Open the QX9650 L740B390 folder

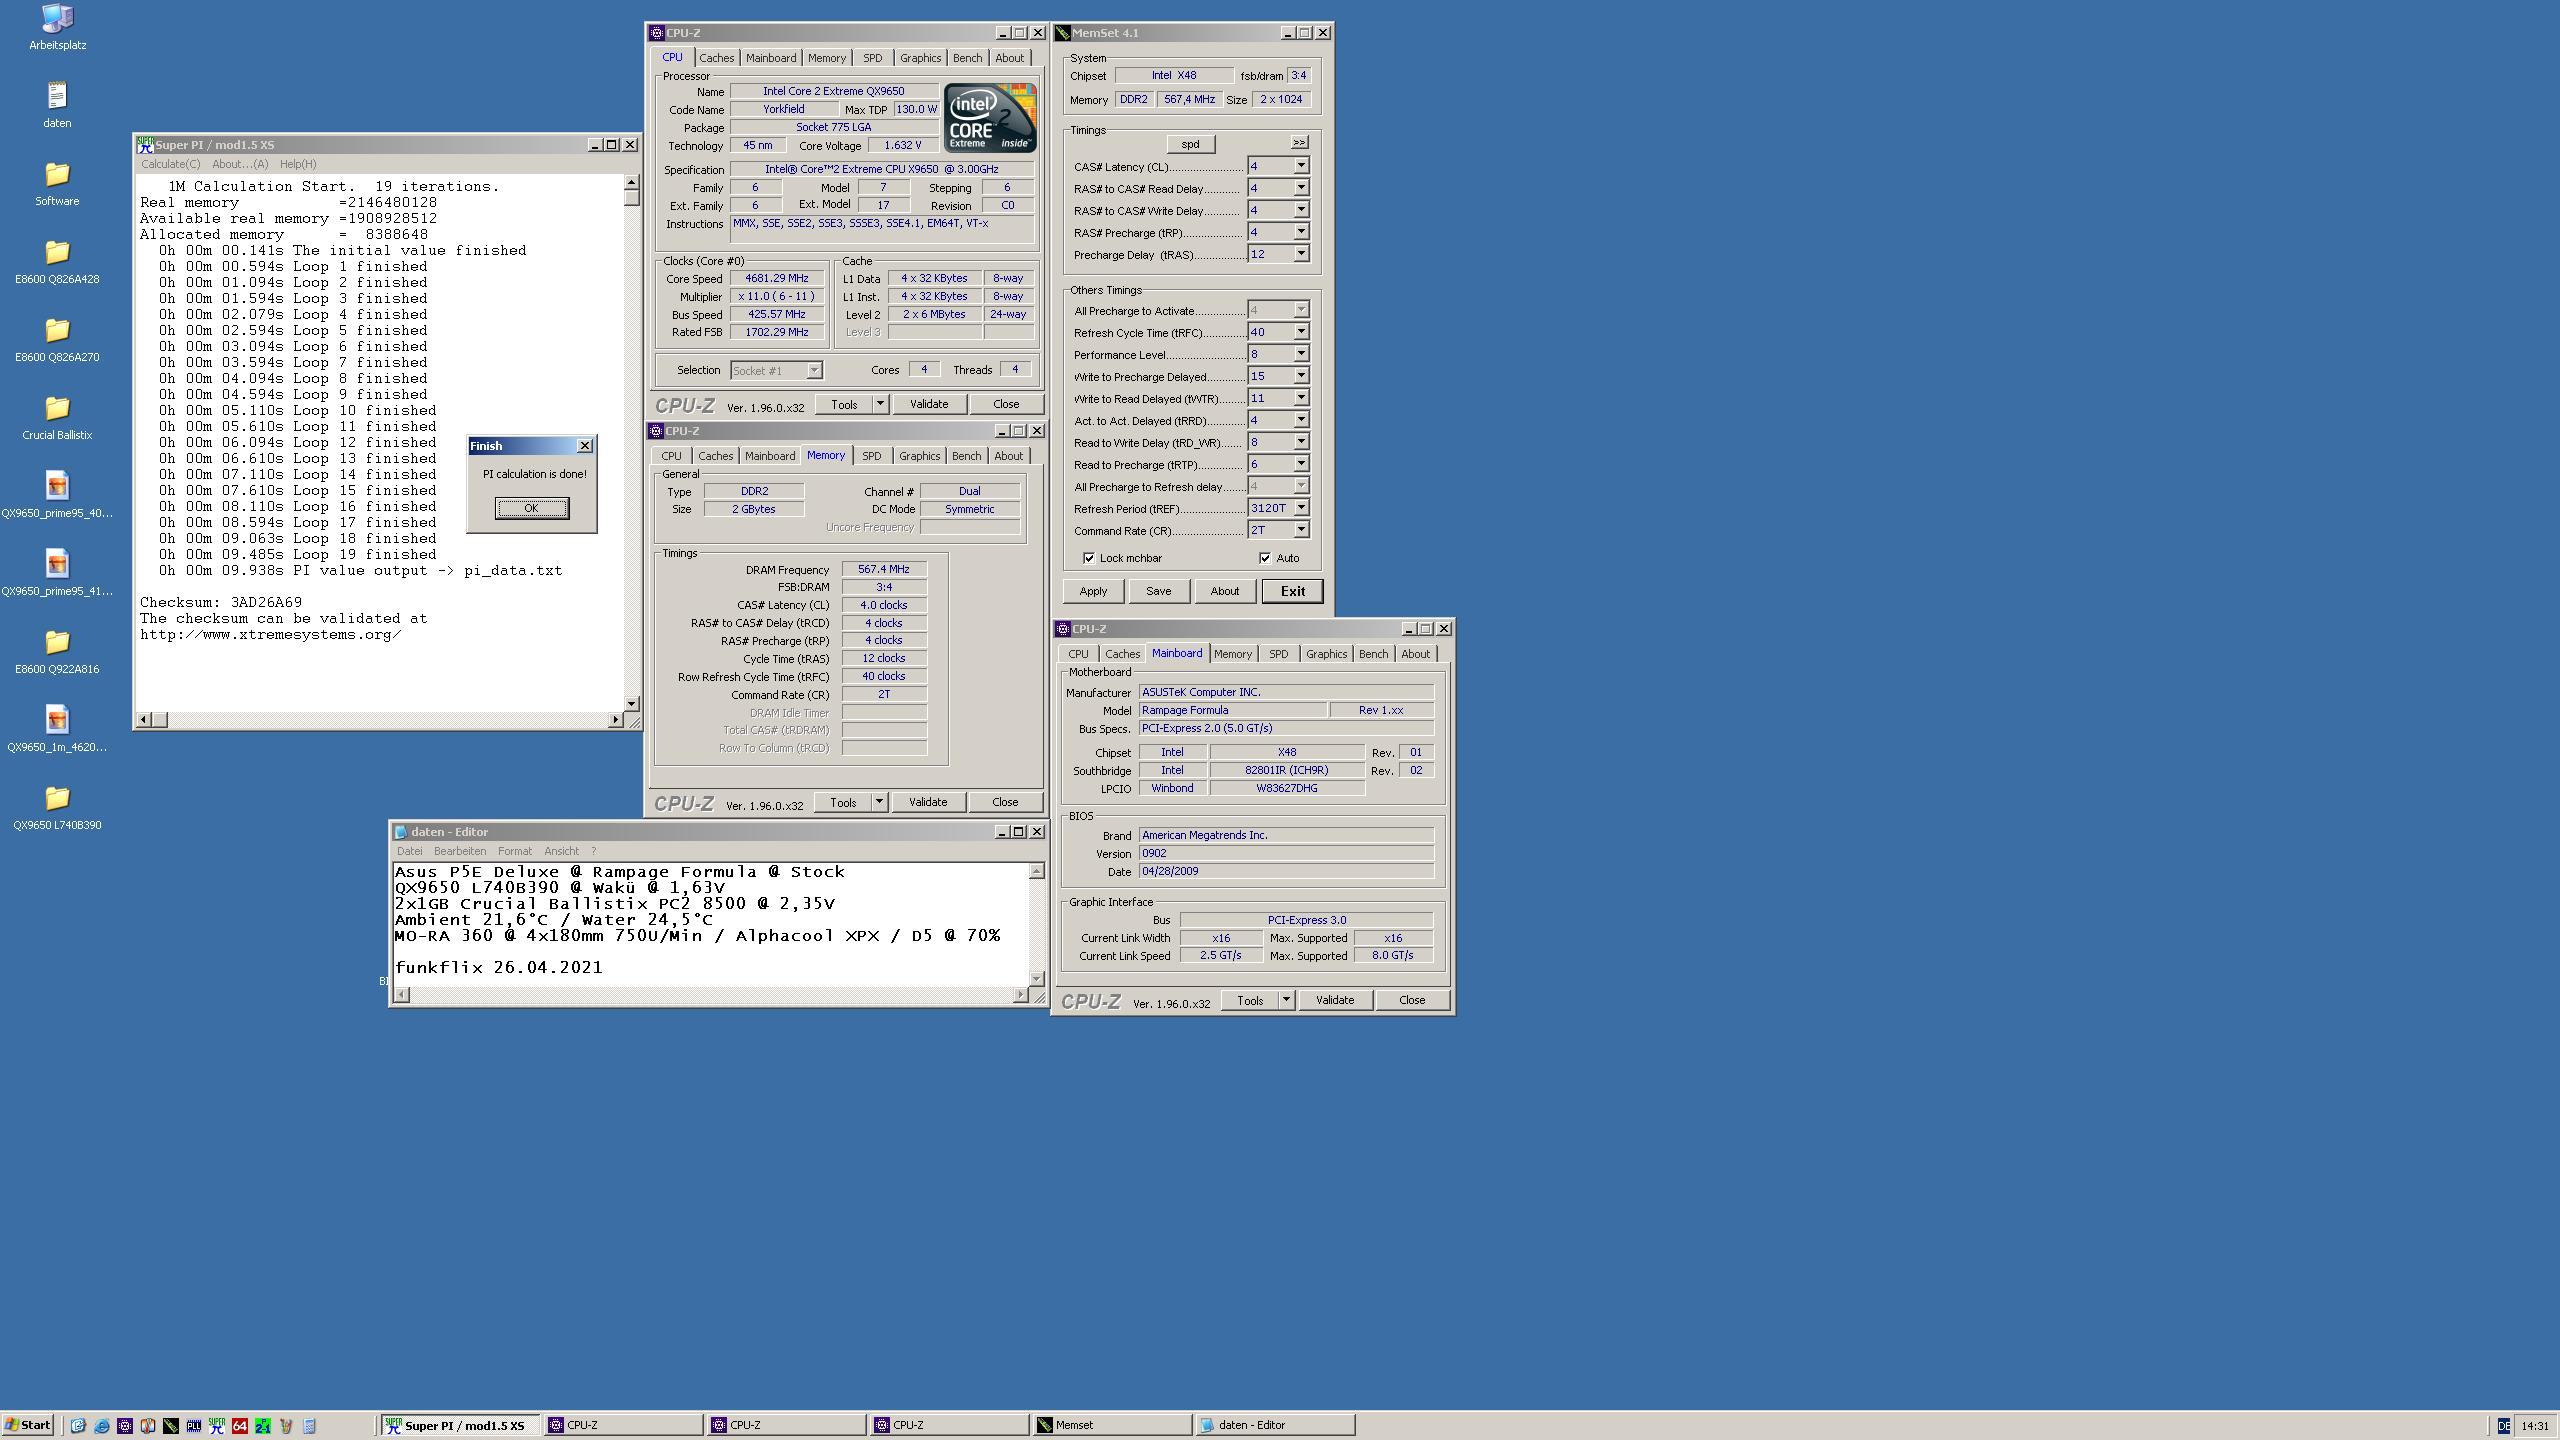[x=57, y=807]
